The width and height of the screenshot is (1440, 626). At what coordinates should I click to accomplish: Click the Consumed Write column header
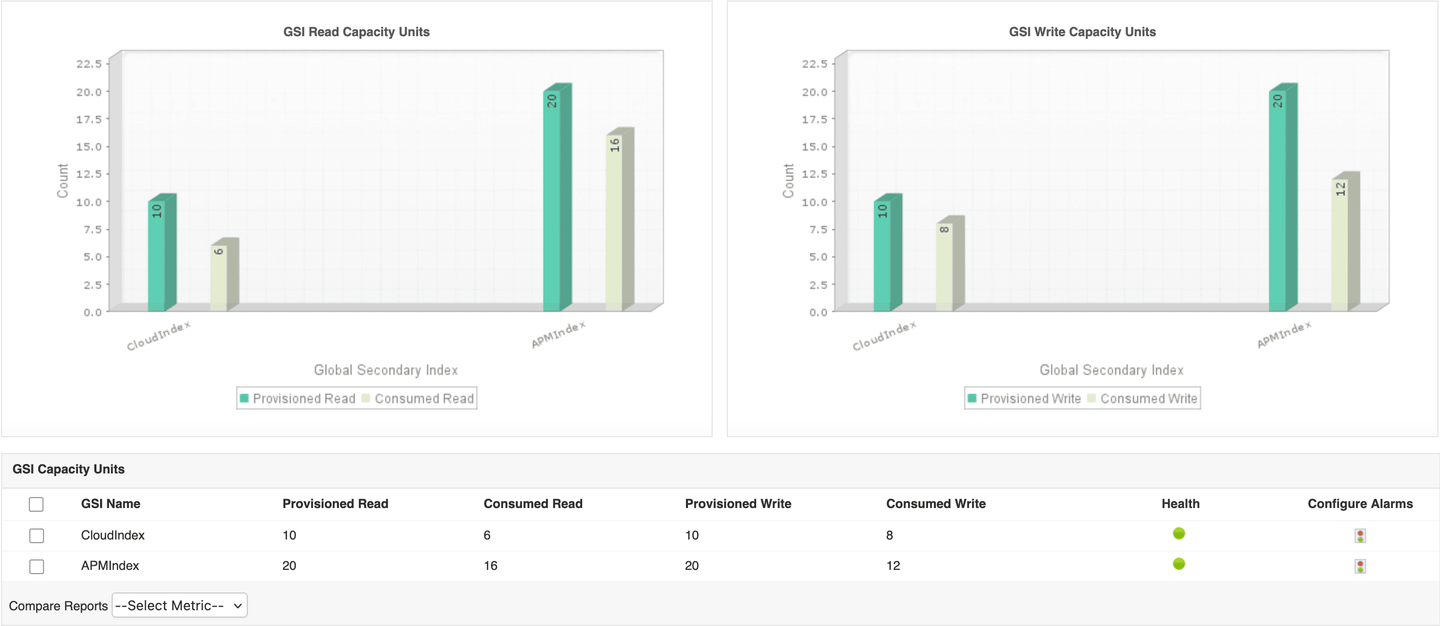936,504
